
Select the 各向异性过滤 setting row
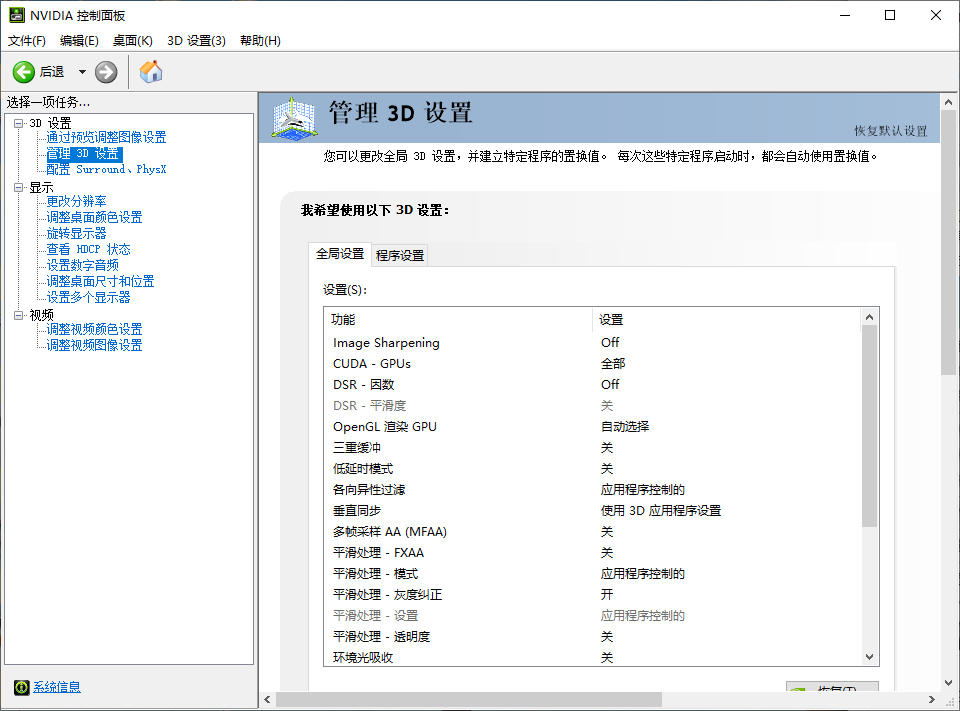click(592, 489)
